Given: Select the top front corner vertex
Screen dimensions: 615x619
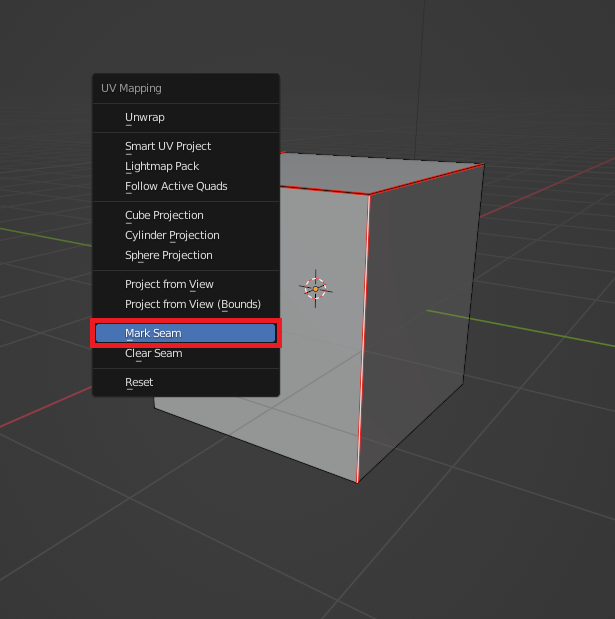Looking at the screenshot, I should (369, 195).
